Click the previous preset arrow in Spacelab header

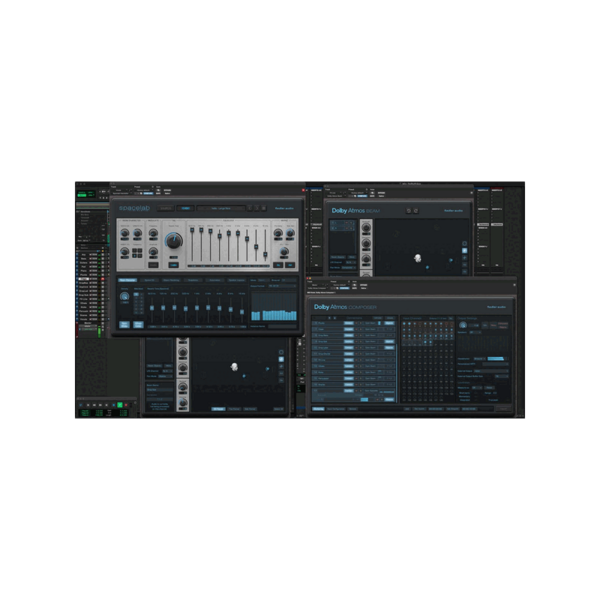pyautogui.click(x=249, y=208)
